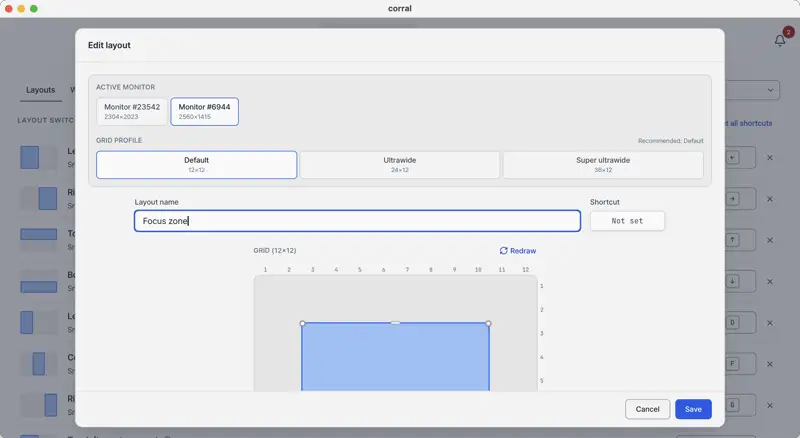Choose Monitor #6944 as active monitor

(204, 111)
